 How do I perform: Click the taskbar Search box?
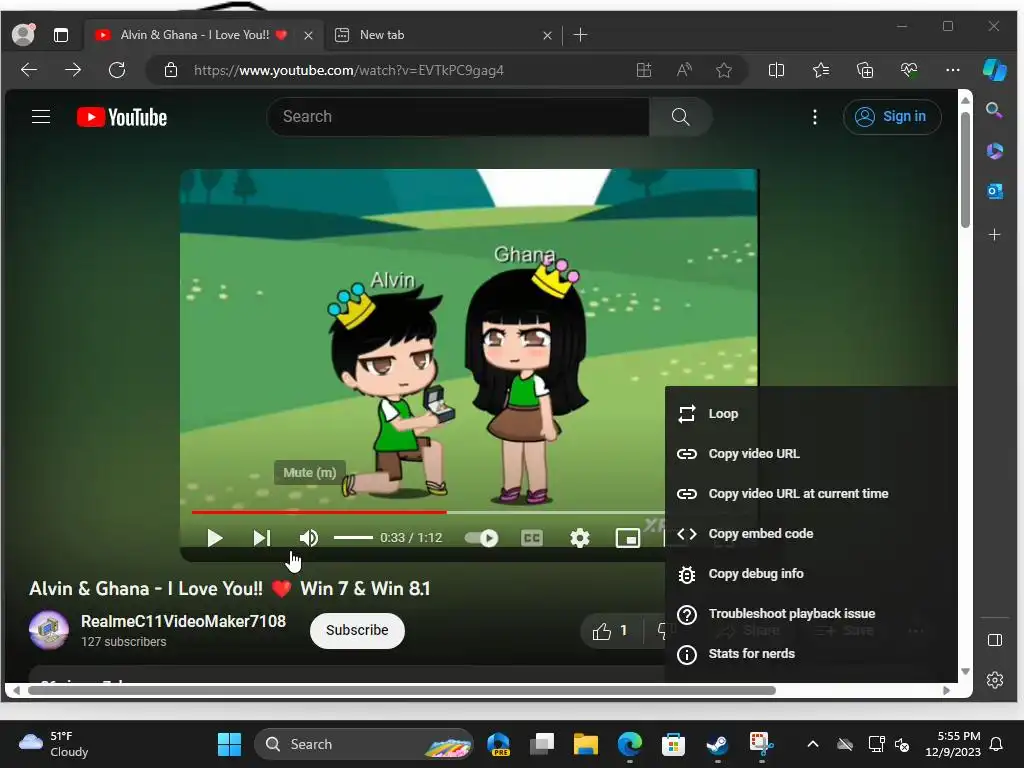(x=364, y=744)
